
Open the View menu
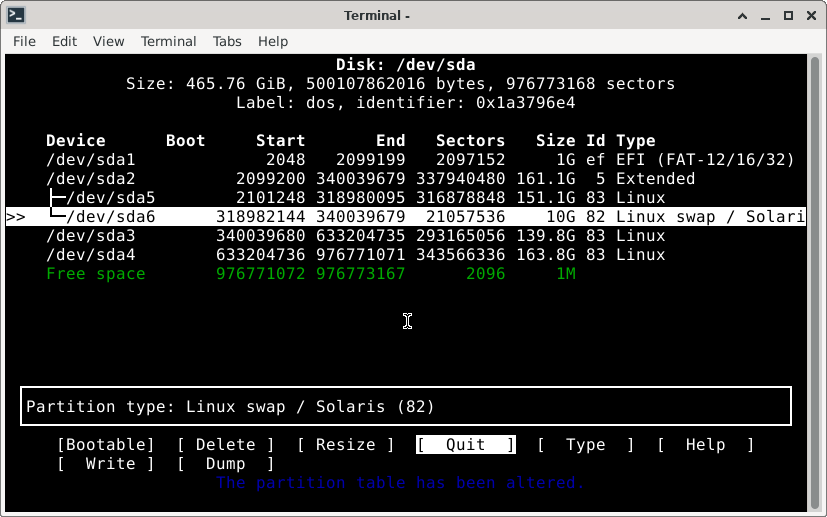click(108, 41)
